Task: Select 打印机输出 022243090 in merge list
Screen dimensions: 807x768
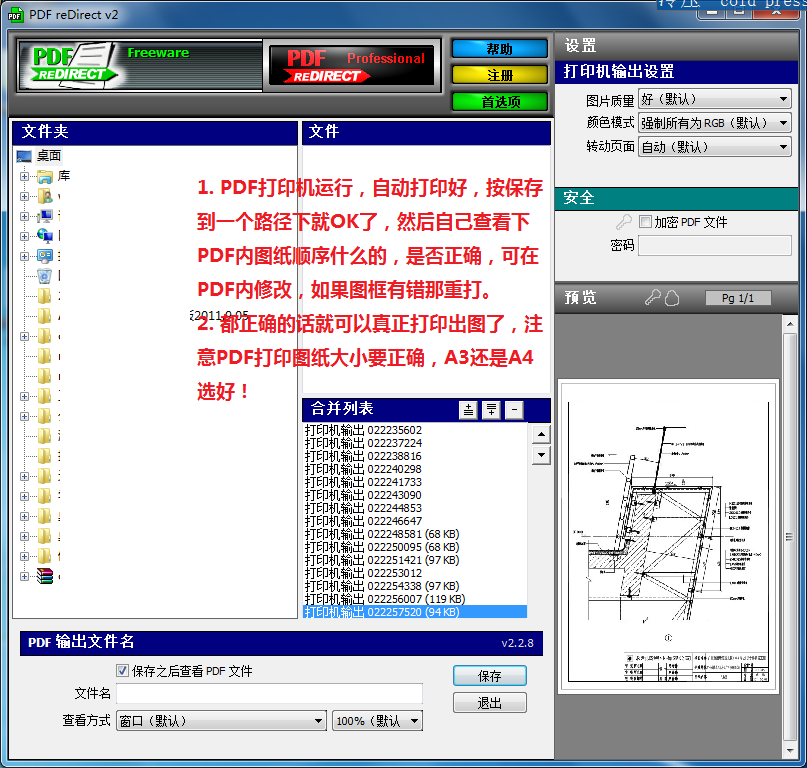Action: [x=415, y=495]
